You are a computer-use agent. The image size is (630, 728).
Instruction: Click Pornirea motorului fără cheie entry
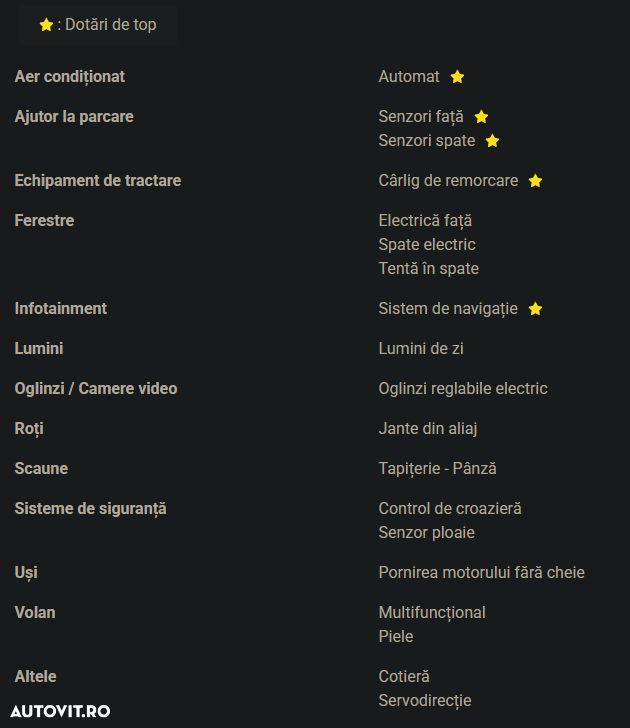481,573
